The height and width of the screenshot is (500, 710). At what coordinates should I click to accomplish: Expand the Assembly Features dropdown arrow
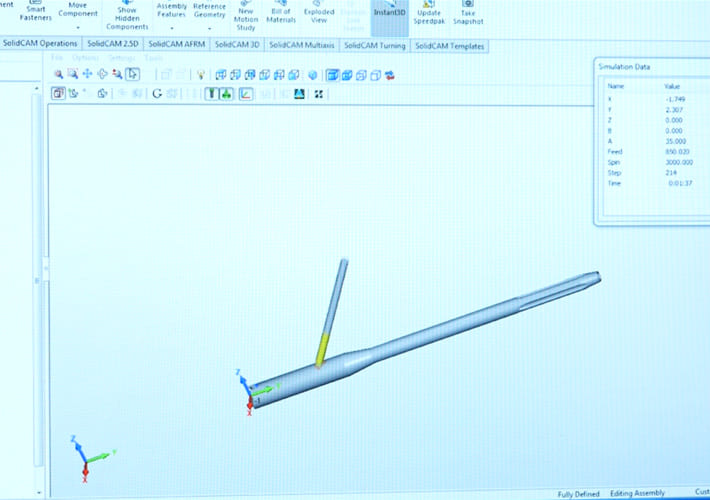tap(172, 28)
